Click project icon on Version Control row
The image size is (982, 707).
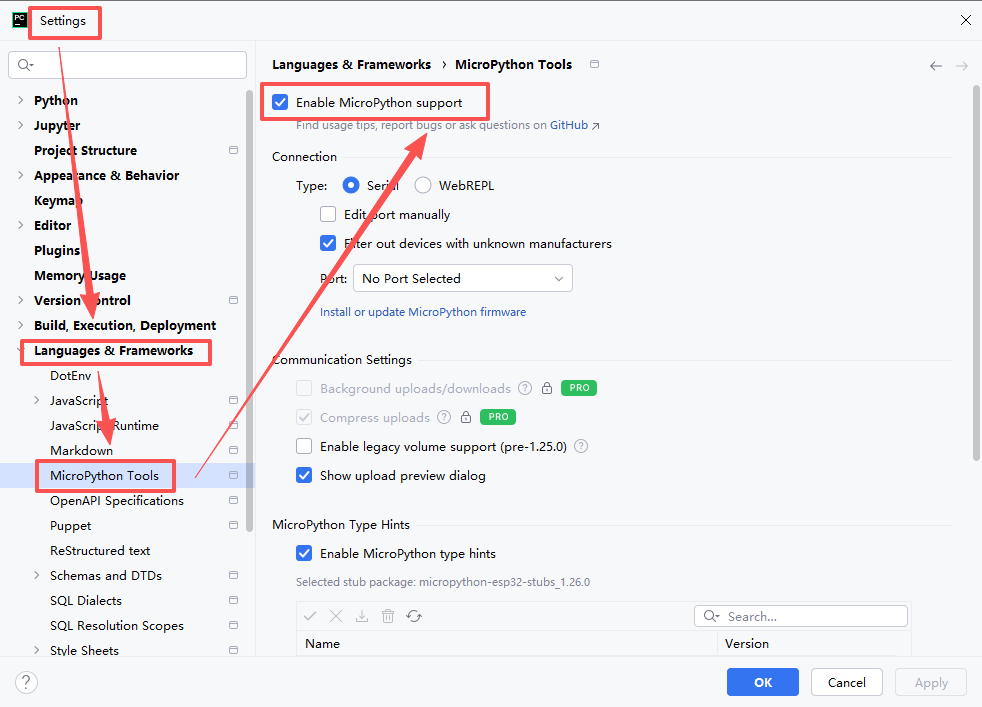coord(234,300)
